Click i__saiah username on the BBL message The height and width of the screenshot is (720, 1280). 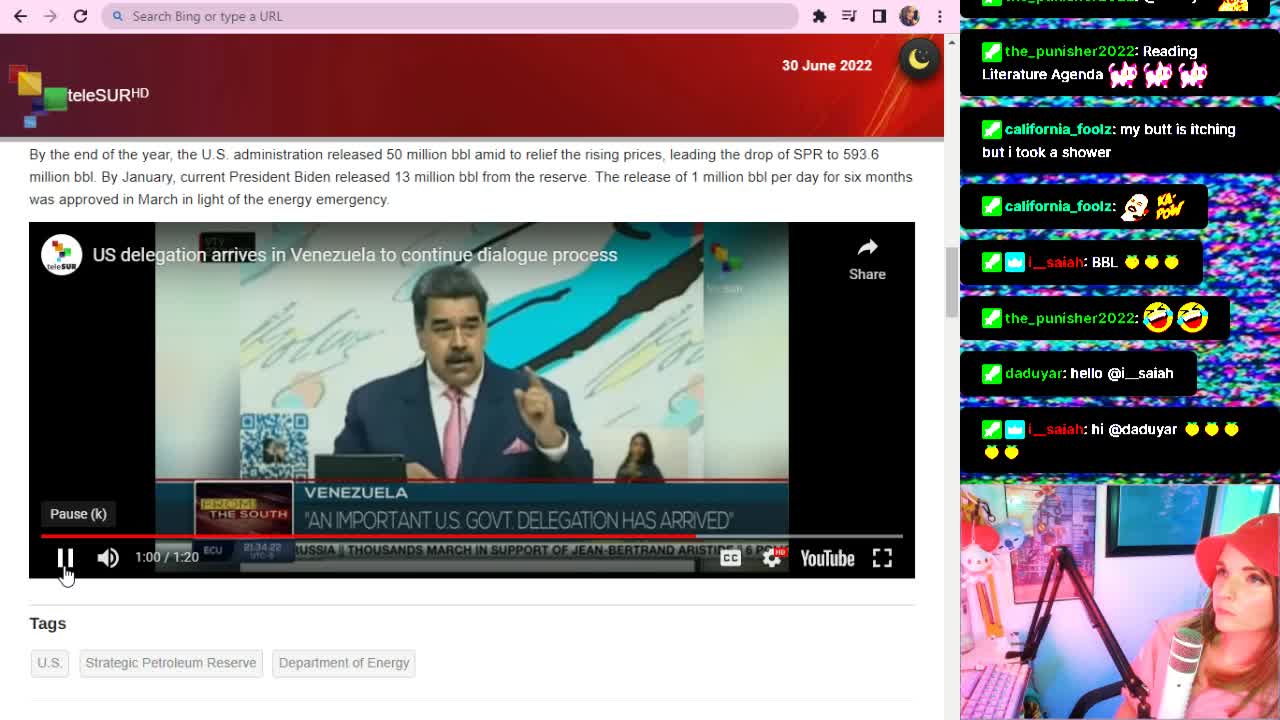pyautogui.click(x=1056, y=262)
